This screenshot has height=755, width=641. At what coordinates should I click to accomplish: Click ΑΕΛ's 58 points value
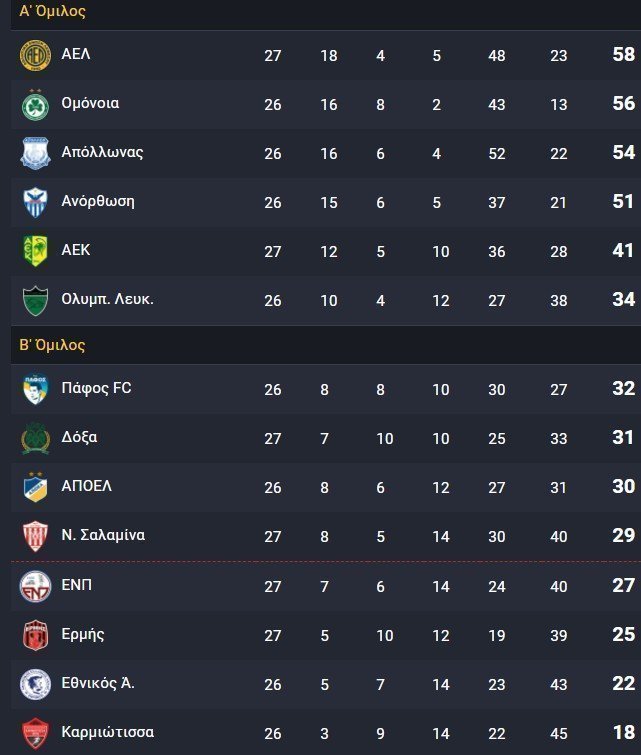coord(624,54)
